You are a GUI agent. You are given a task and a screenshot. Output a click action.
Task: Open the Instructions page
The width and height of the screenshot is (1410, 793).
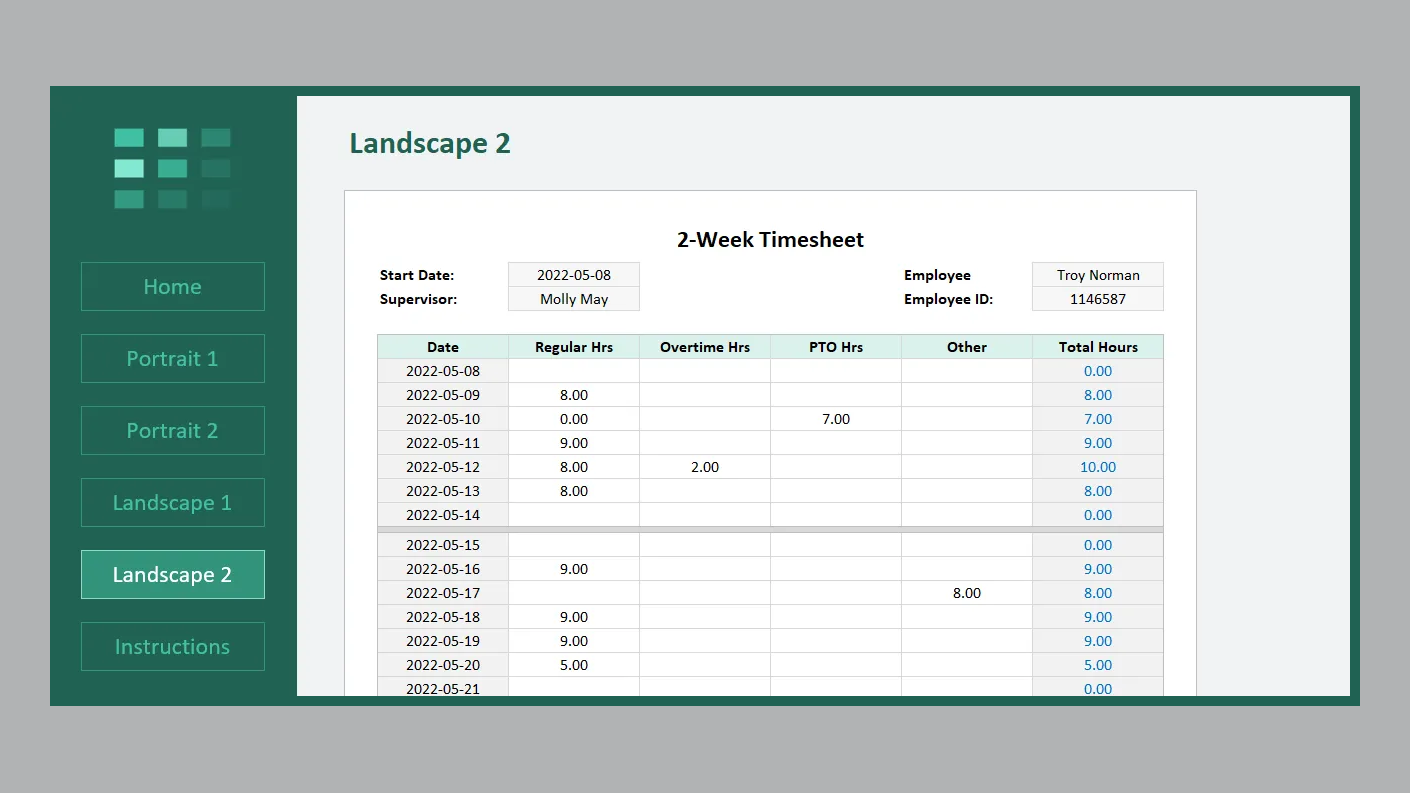click(172, 647)
